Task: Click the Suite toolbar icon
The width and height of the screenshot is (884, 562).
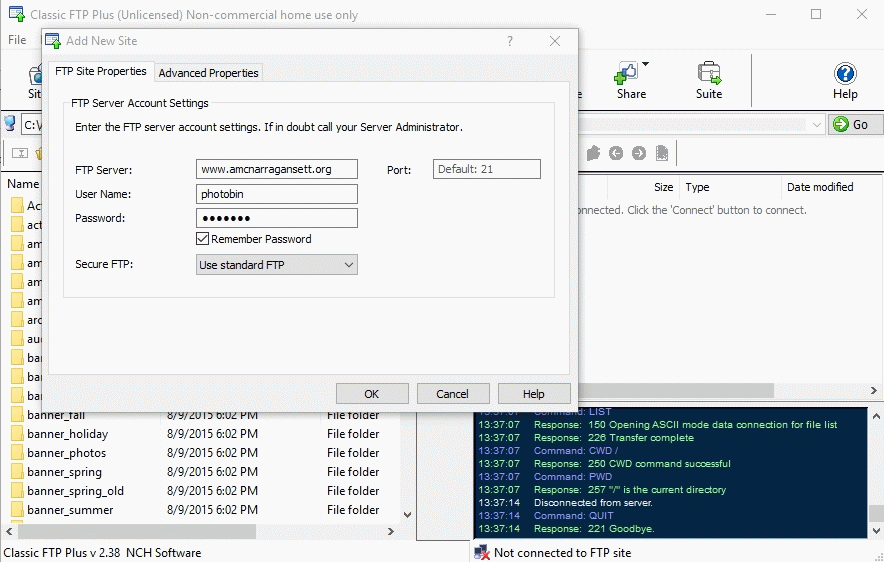Action: click(709, 79)
